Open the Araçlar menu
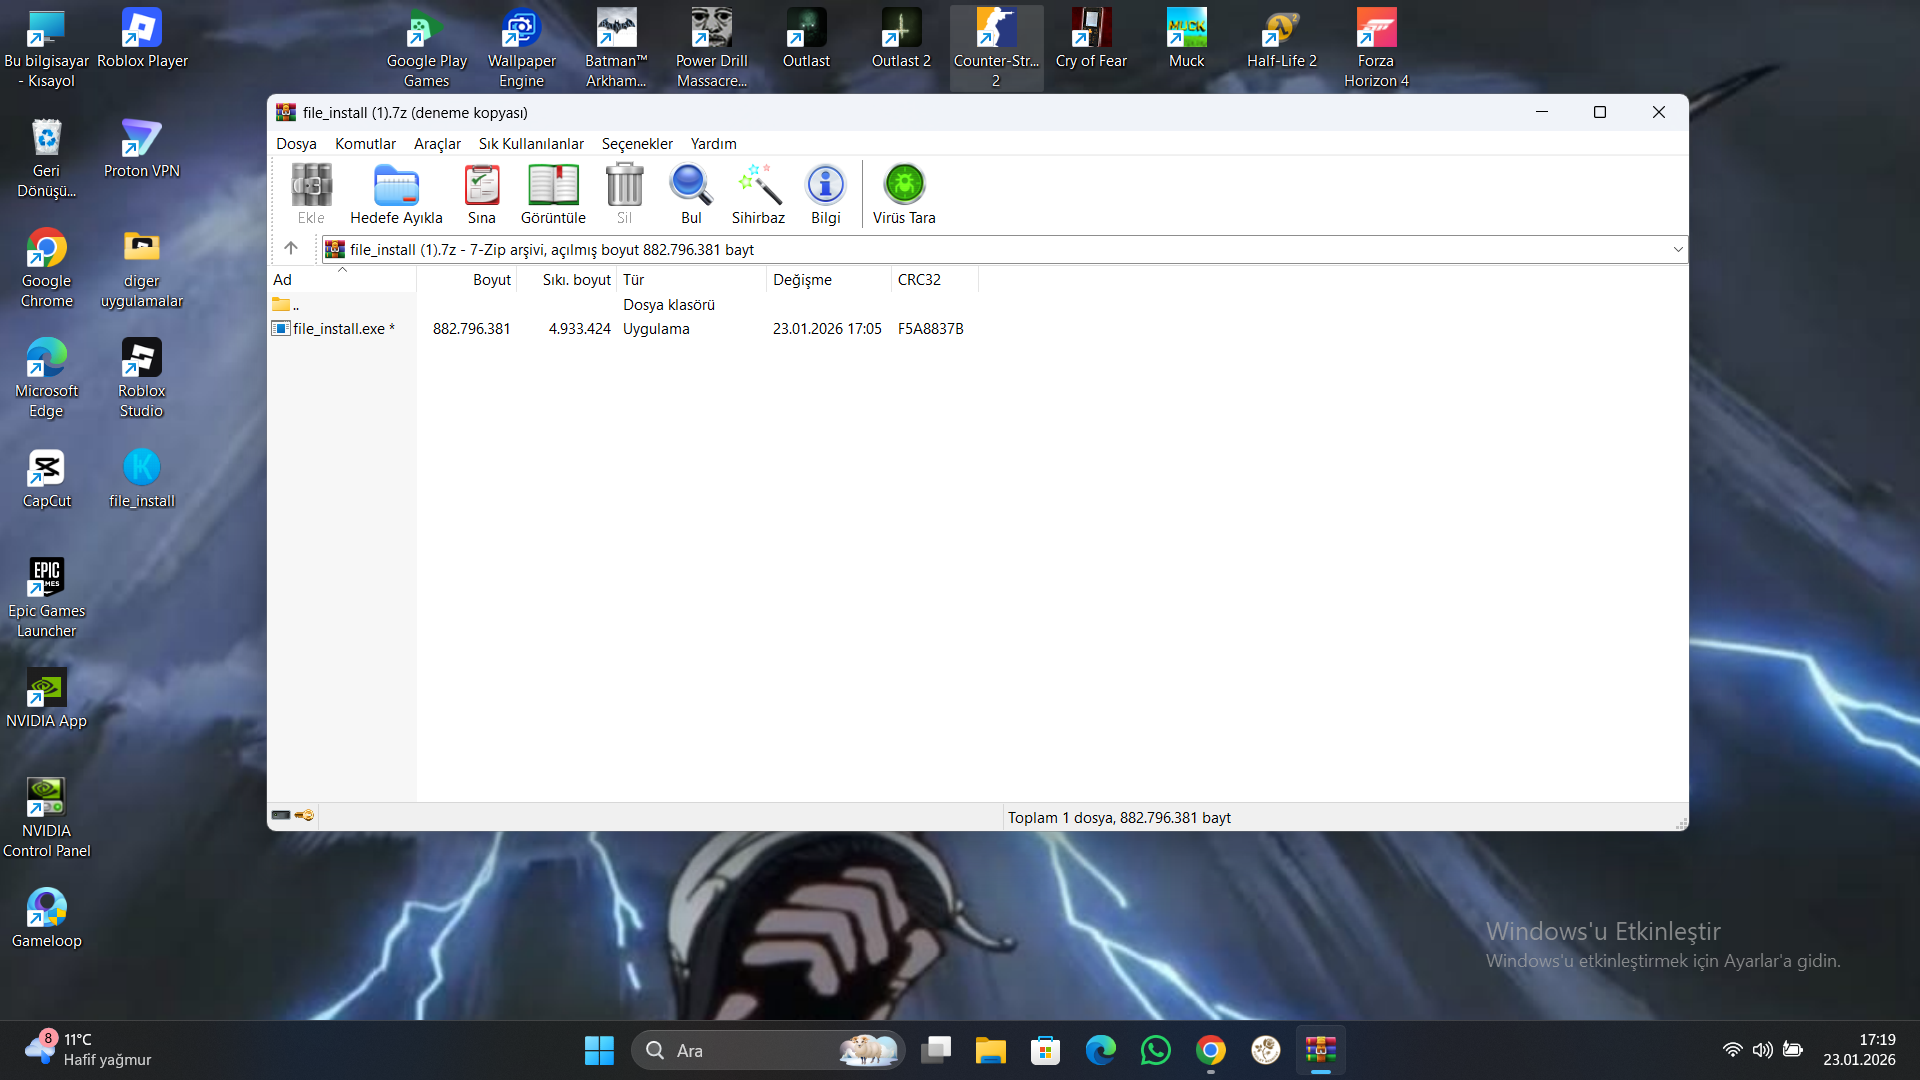The height and width of the screenshot is (1080, 1920). click(x=437, y=144)
